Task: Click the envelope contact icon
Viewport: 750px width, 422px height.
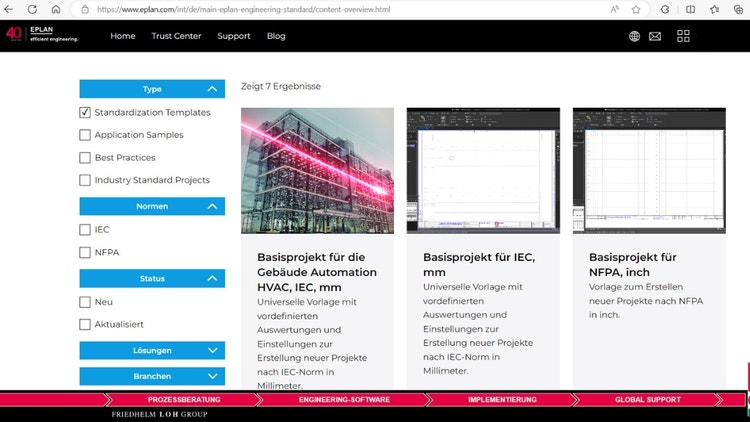Action: coord(655,36)
